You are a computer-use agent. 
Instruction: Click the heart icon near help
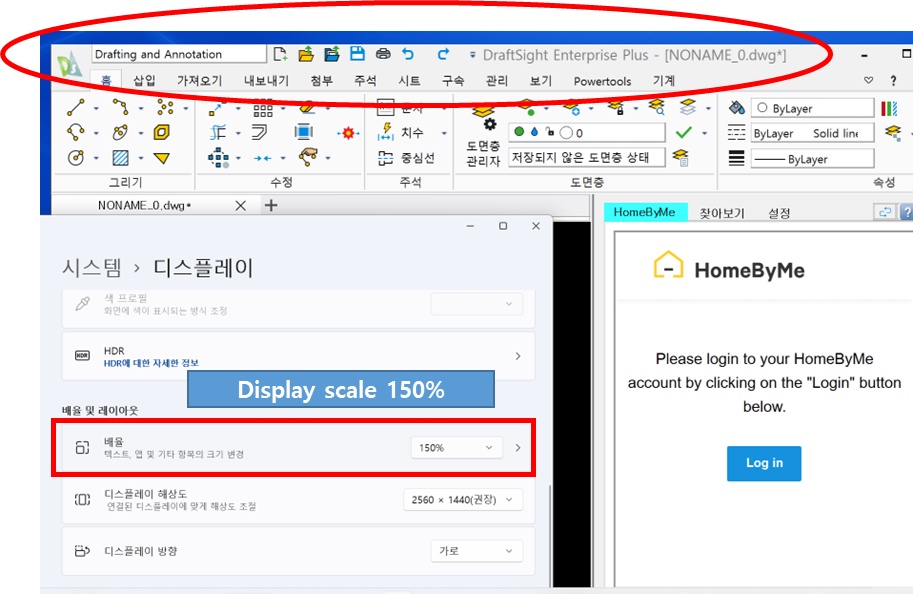pos(868,80)
